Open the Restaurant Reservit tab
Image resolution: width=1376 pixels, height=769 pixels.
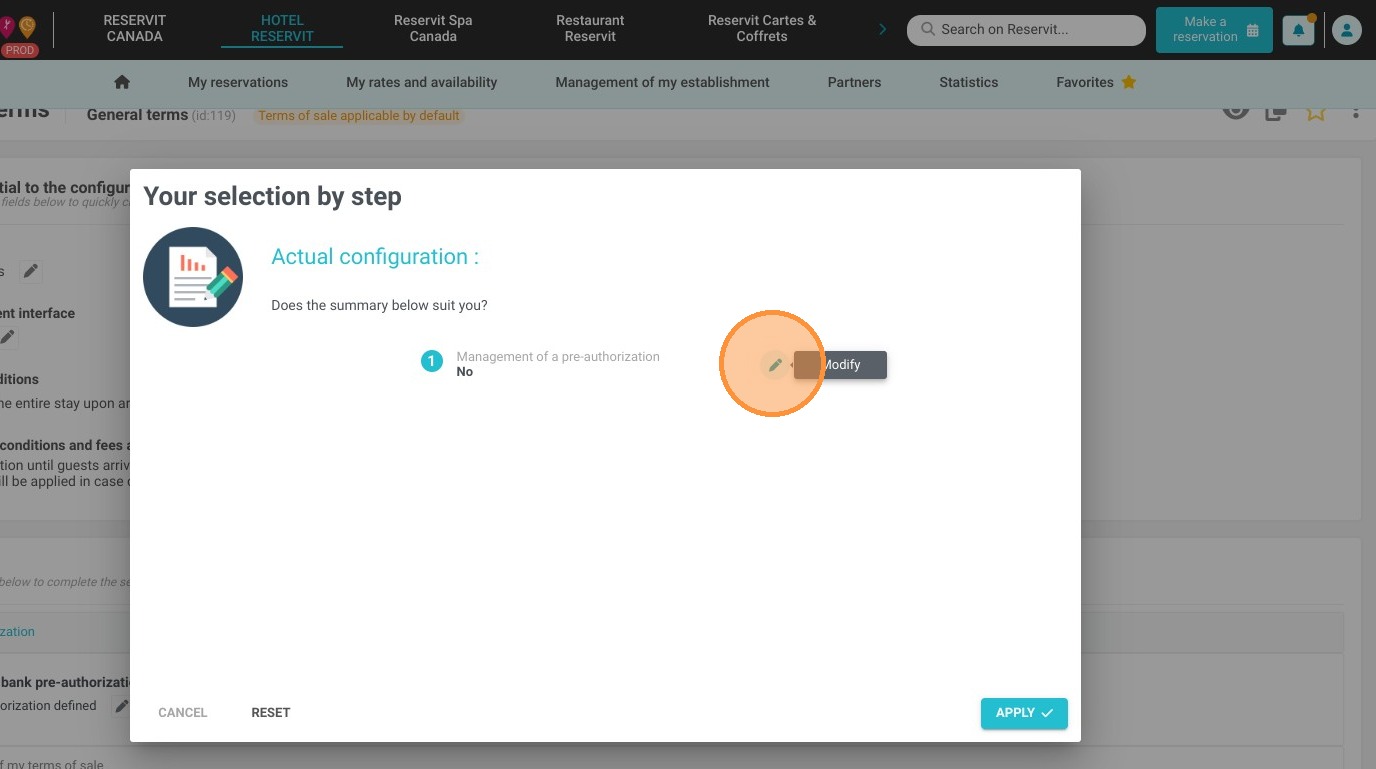tap(590, 28)
